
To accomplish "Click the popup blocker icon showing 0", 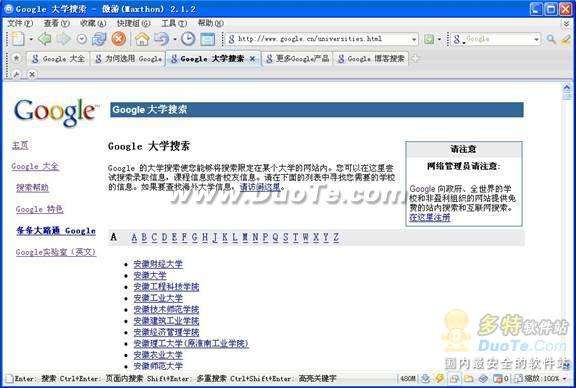I will pyautogui.click(x=501, y=378).
